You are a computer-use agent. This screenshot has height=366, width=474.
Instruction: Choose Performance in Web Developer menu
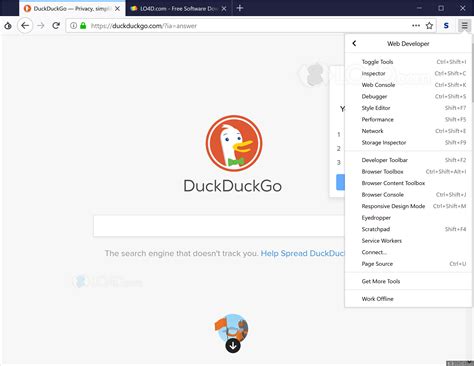tap(408, 119)
